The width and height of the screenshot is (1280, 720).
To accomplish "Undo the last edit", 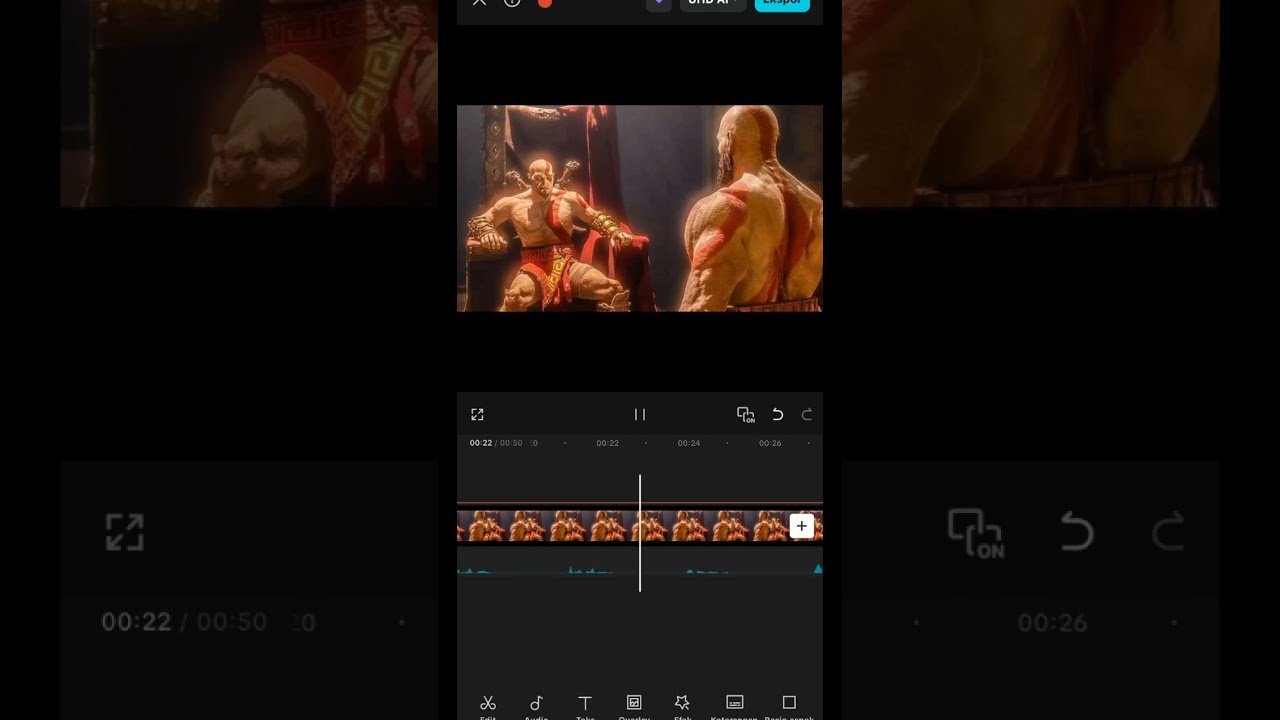I will pyautogui.click(x=777, y=414).
